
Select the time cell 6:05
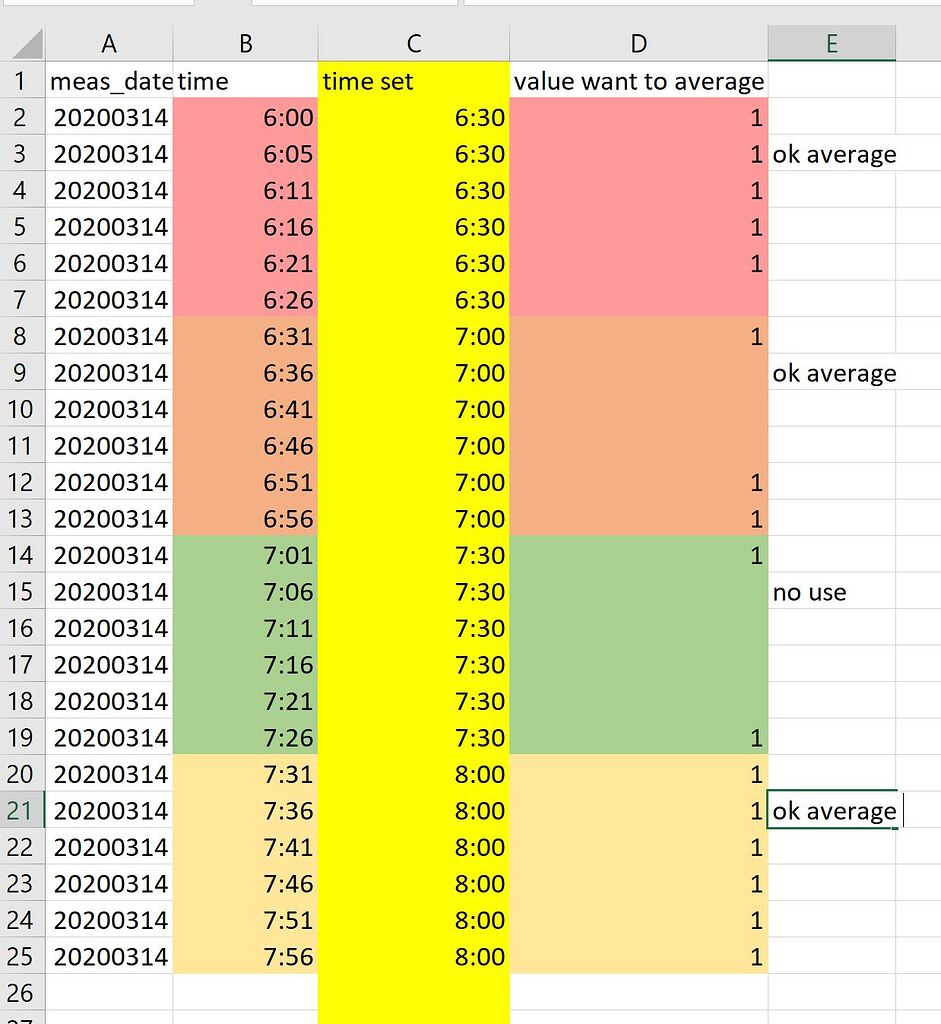(x=246, y=153)
